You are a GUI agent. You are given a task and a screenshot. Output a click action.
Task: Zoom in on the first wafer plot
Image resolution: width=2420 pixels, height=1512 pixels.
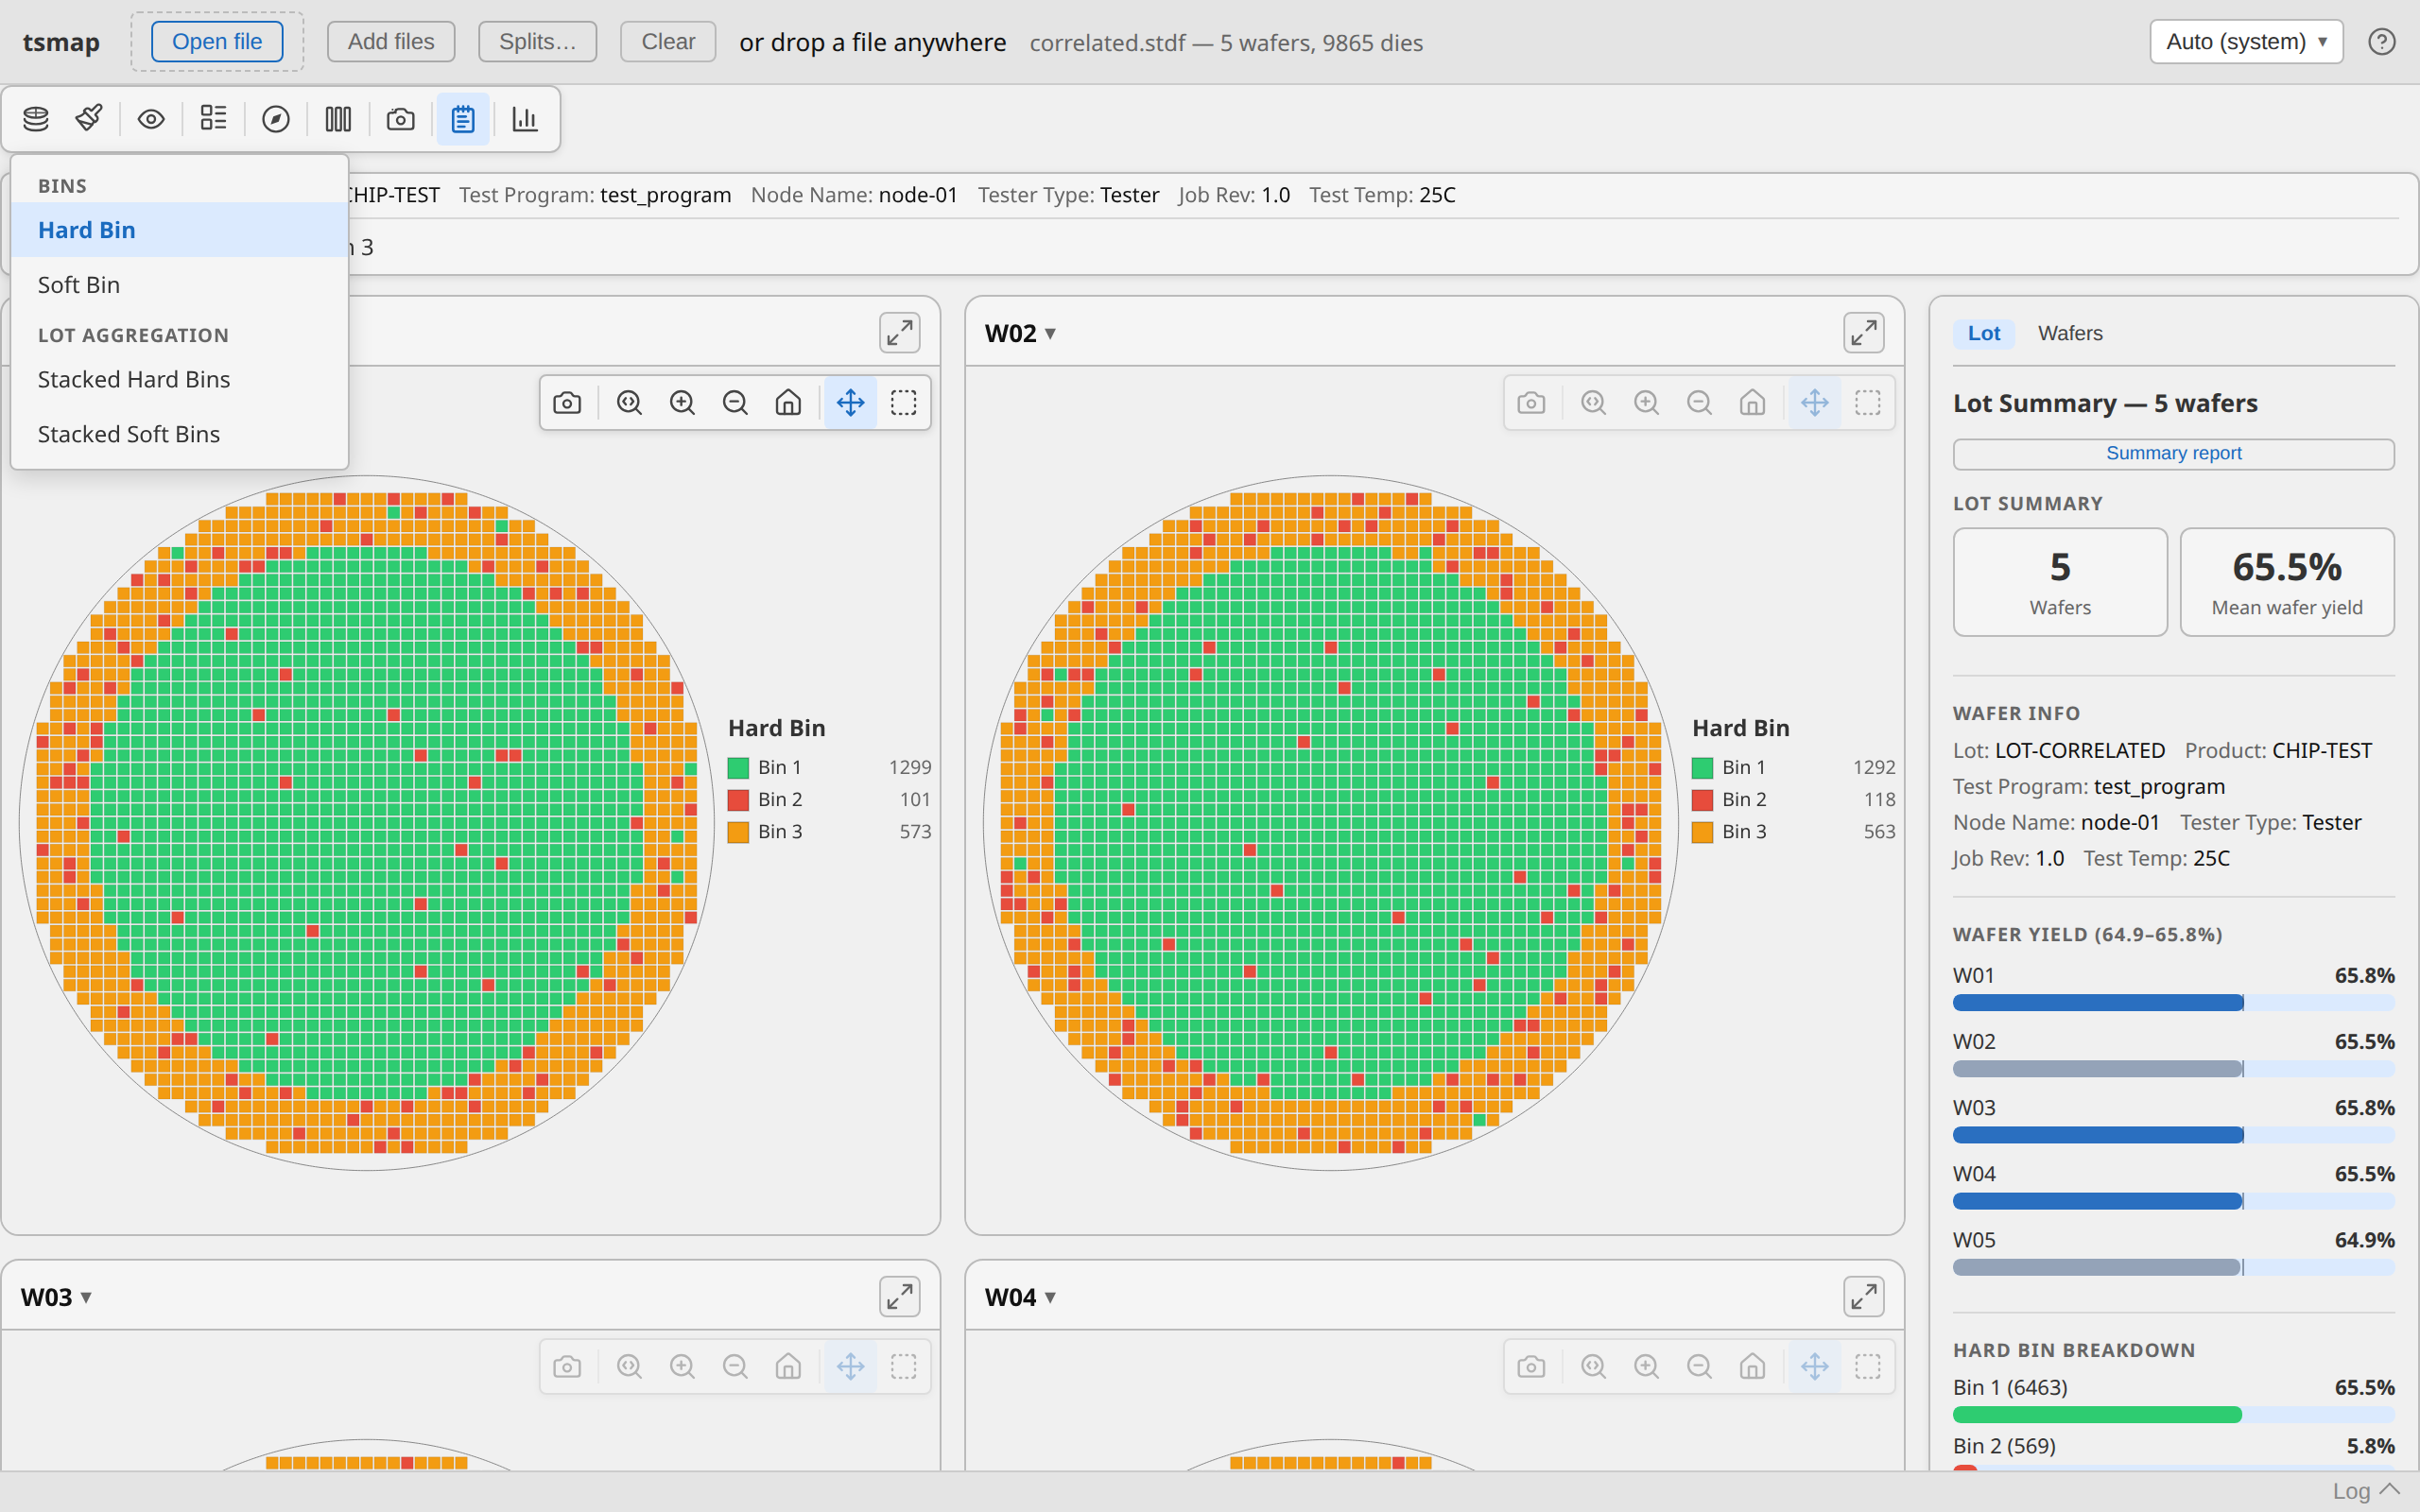(x=682, y=403)
